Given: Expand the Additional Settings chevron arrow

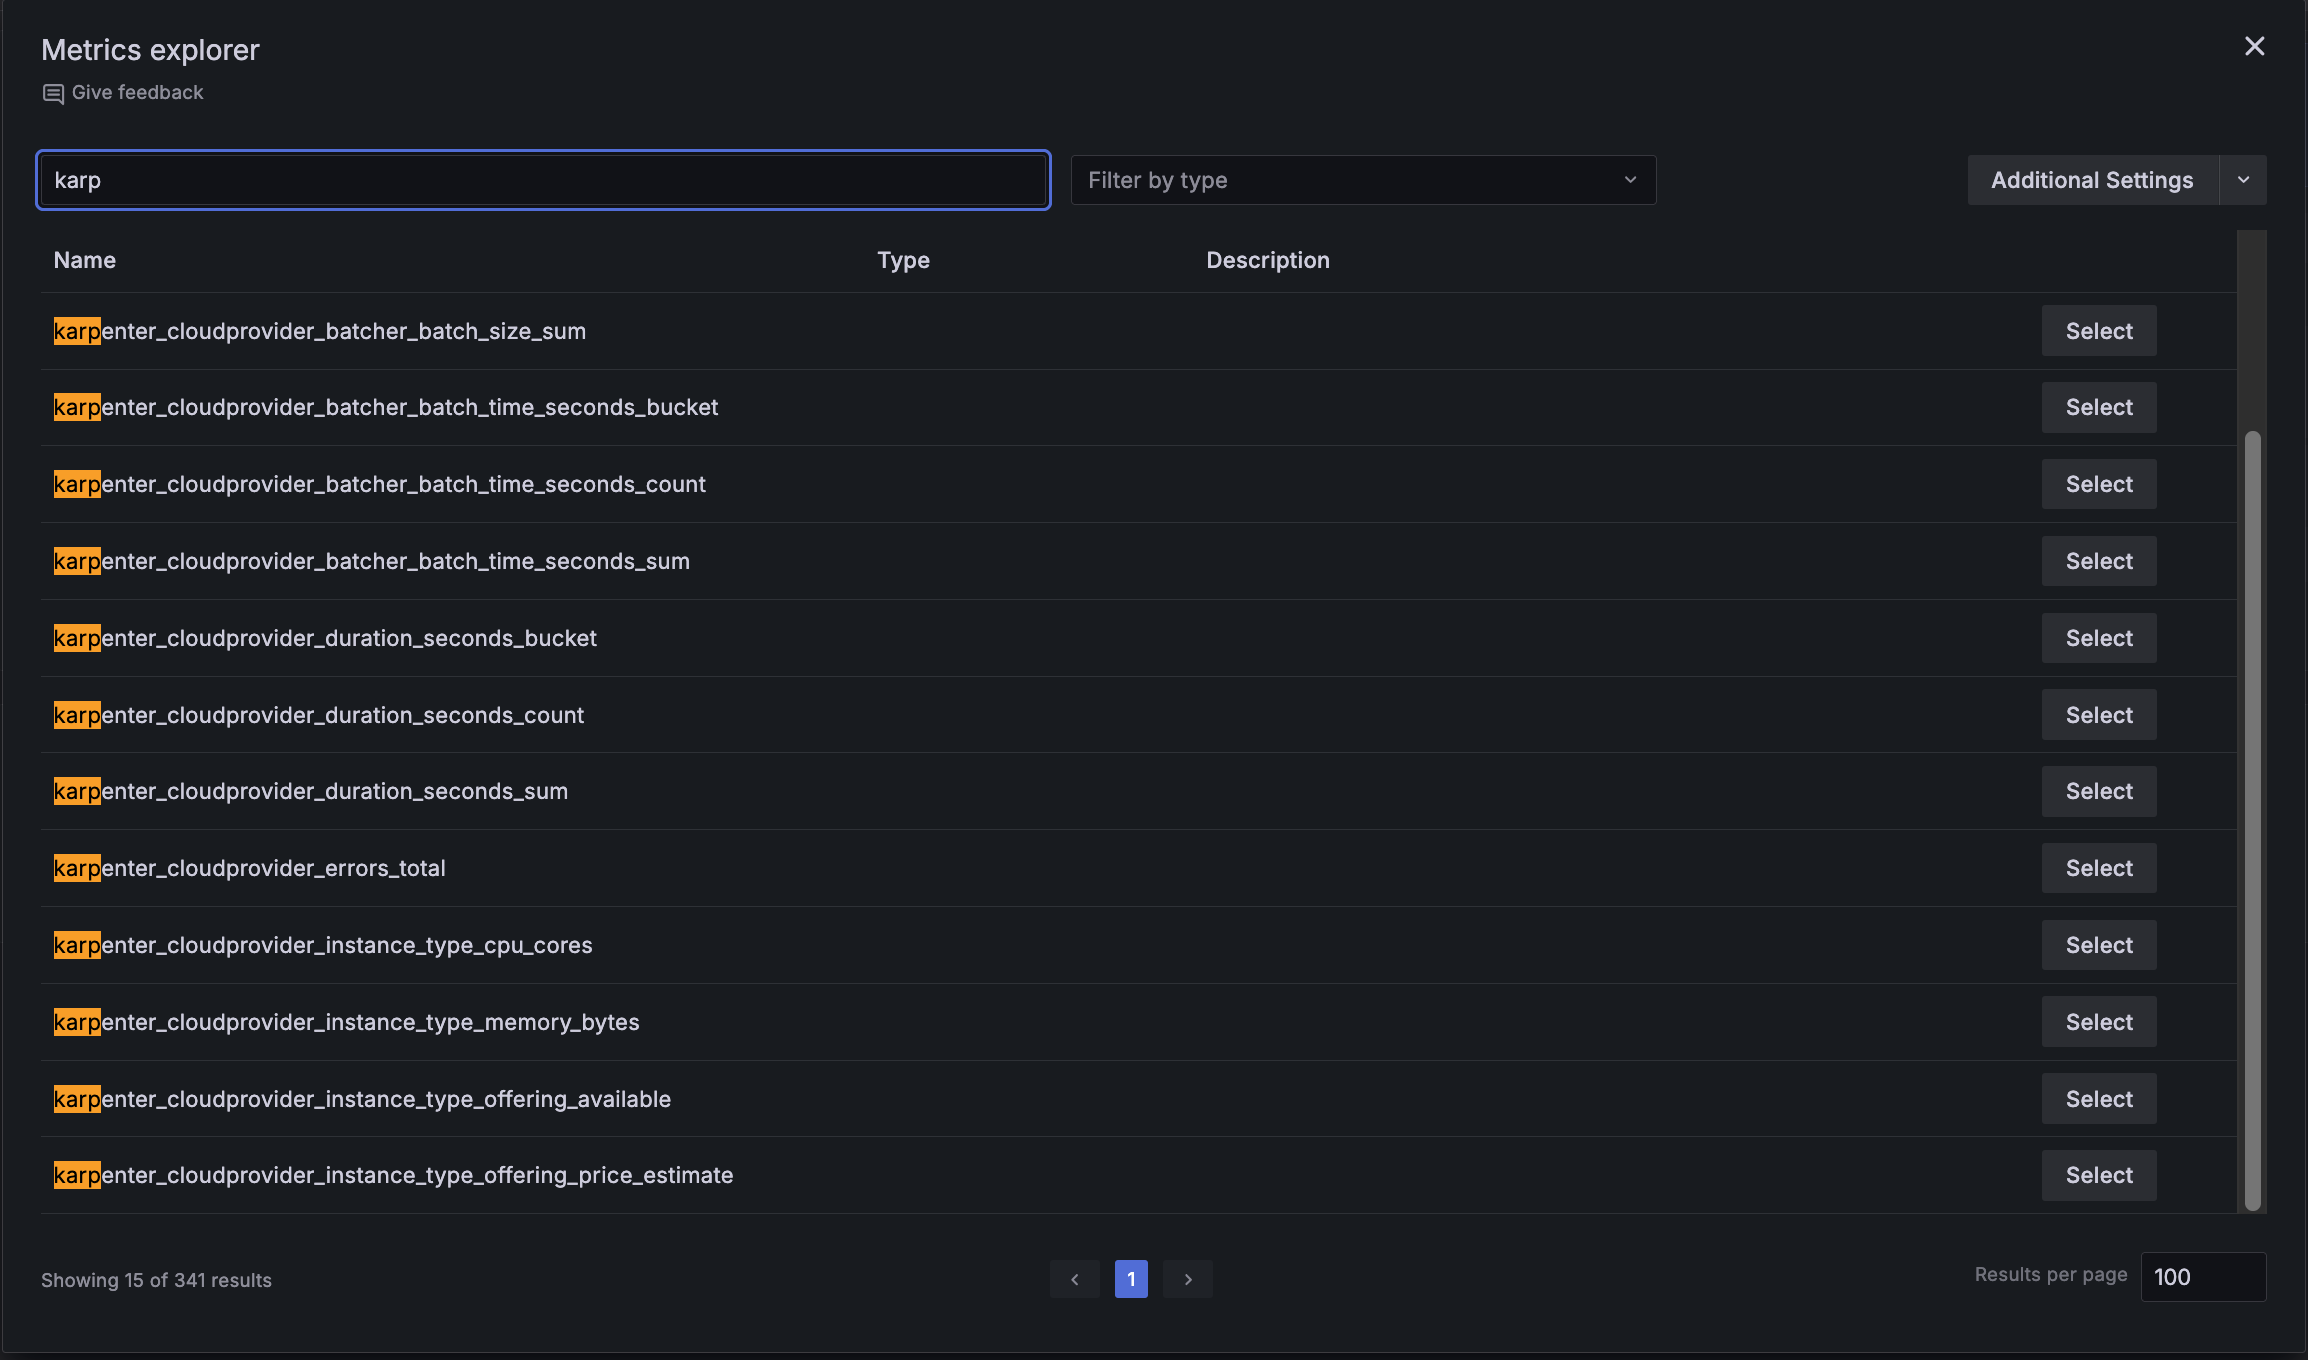Looking at the screenshot, I should (2243, 180).
